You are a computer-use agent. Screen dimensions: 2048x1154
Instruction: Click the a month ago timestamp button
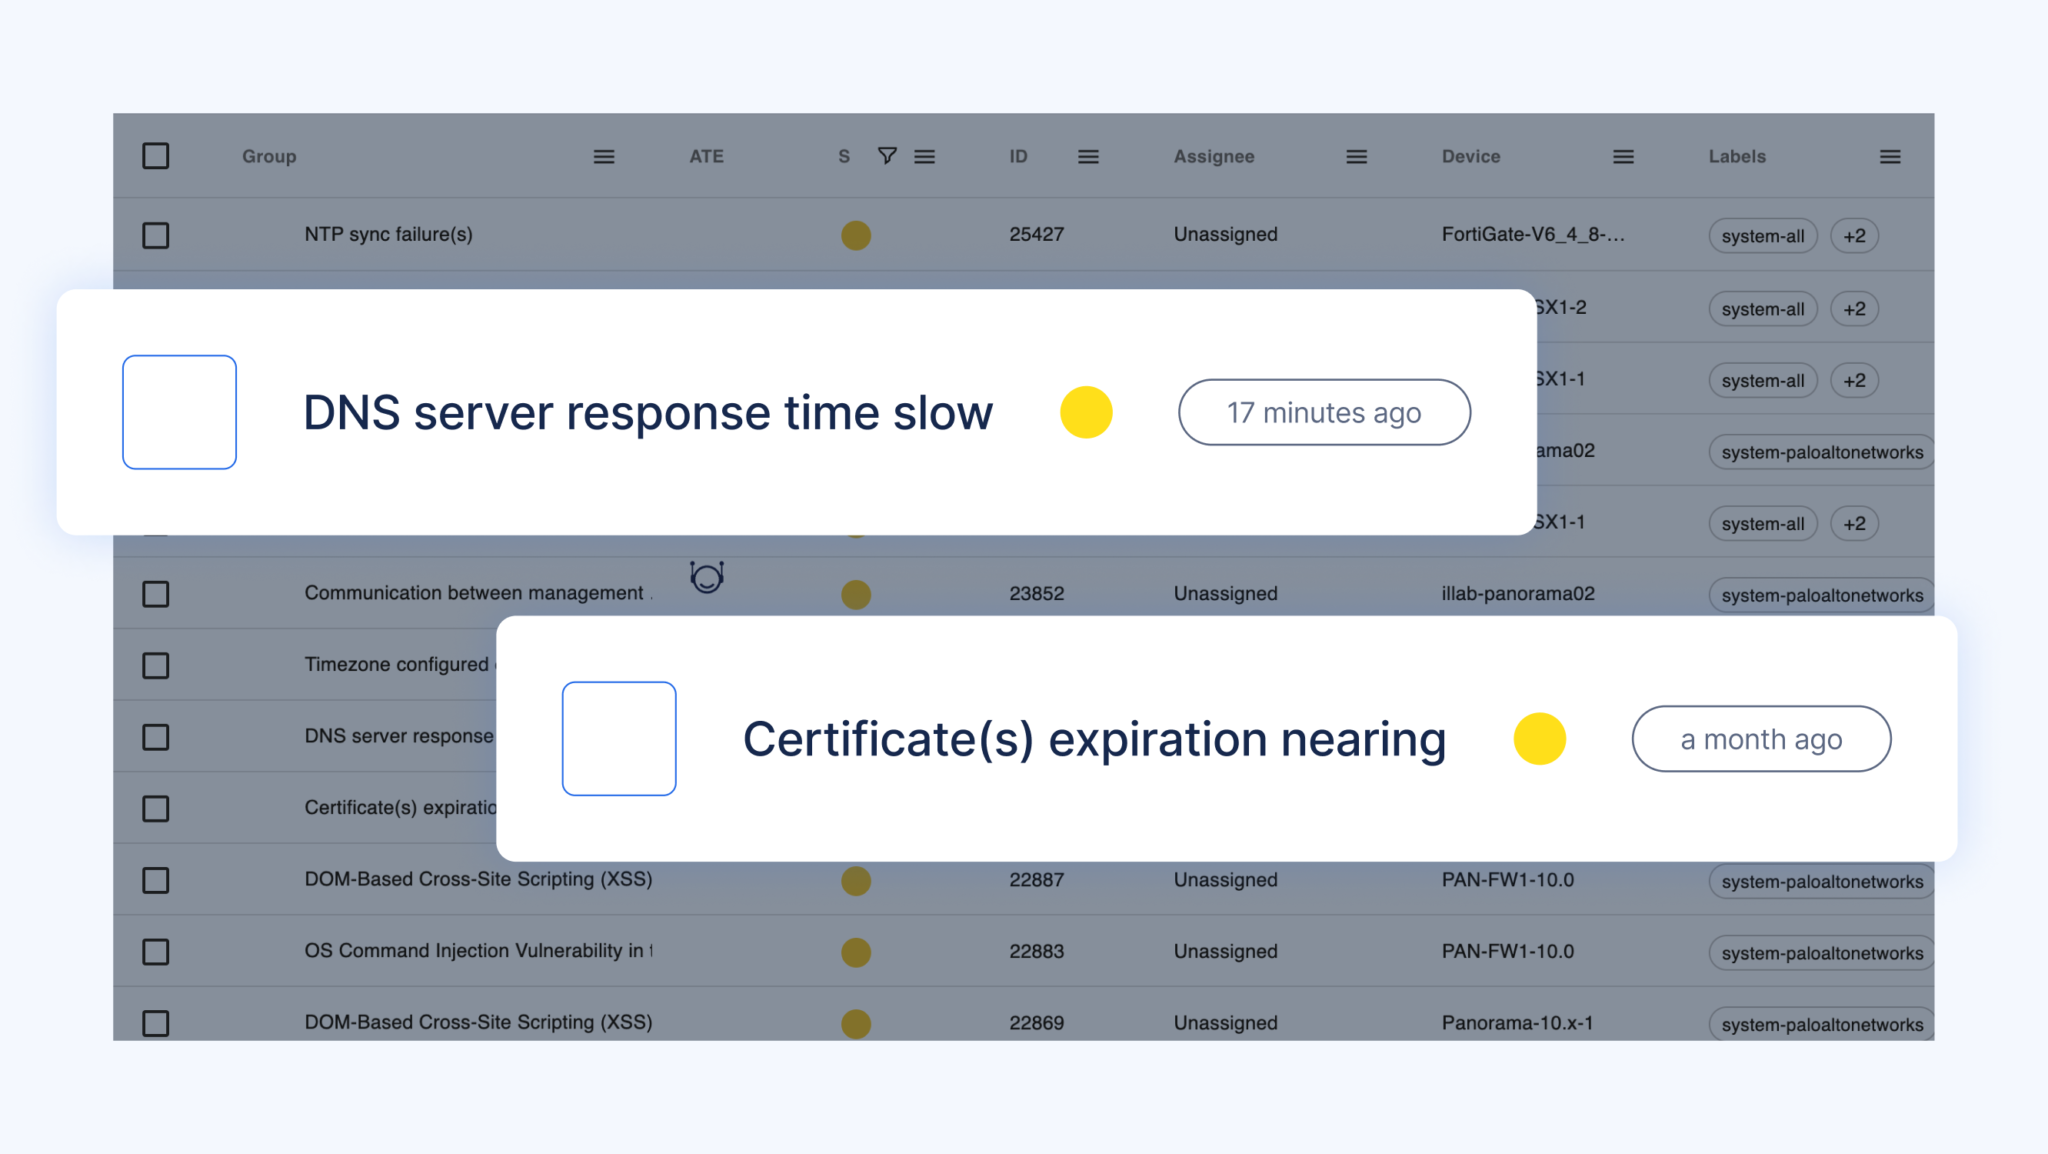[x=1761, y=738]
